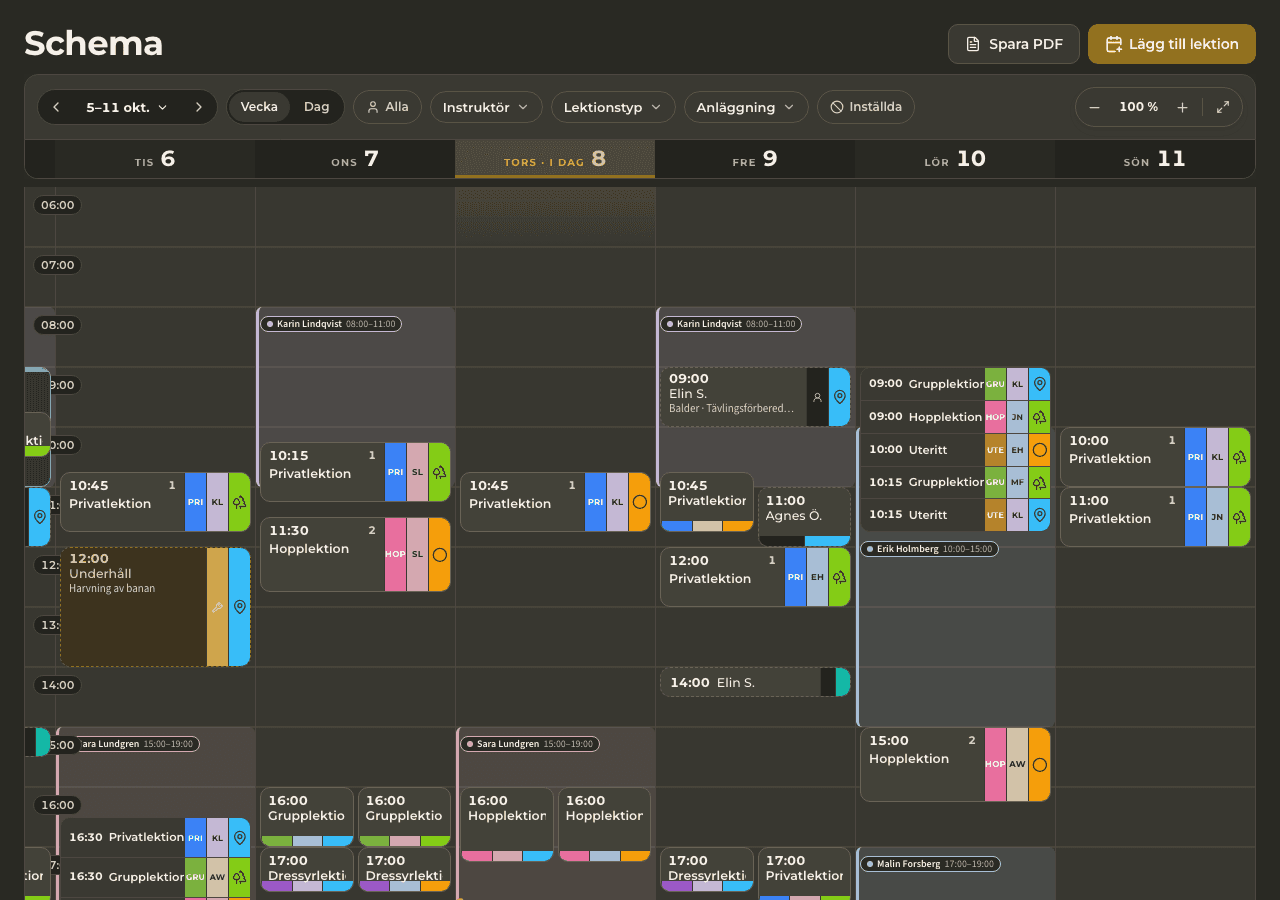Select the Fre 9 day header

[x=755, y=159]
